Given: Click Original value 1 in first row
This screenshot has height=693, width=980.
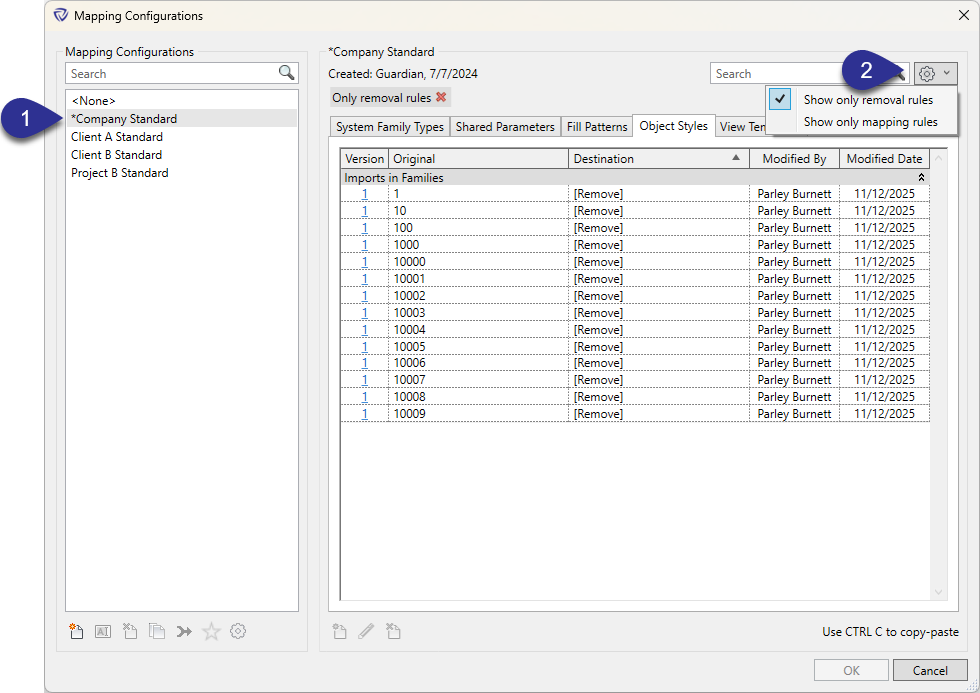Looking at the screenshot, I should point(396,194).
